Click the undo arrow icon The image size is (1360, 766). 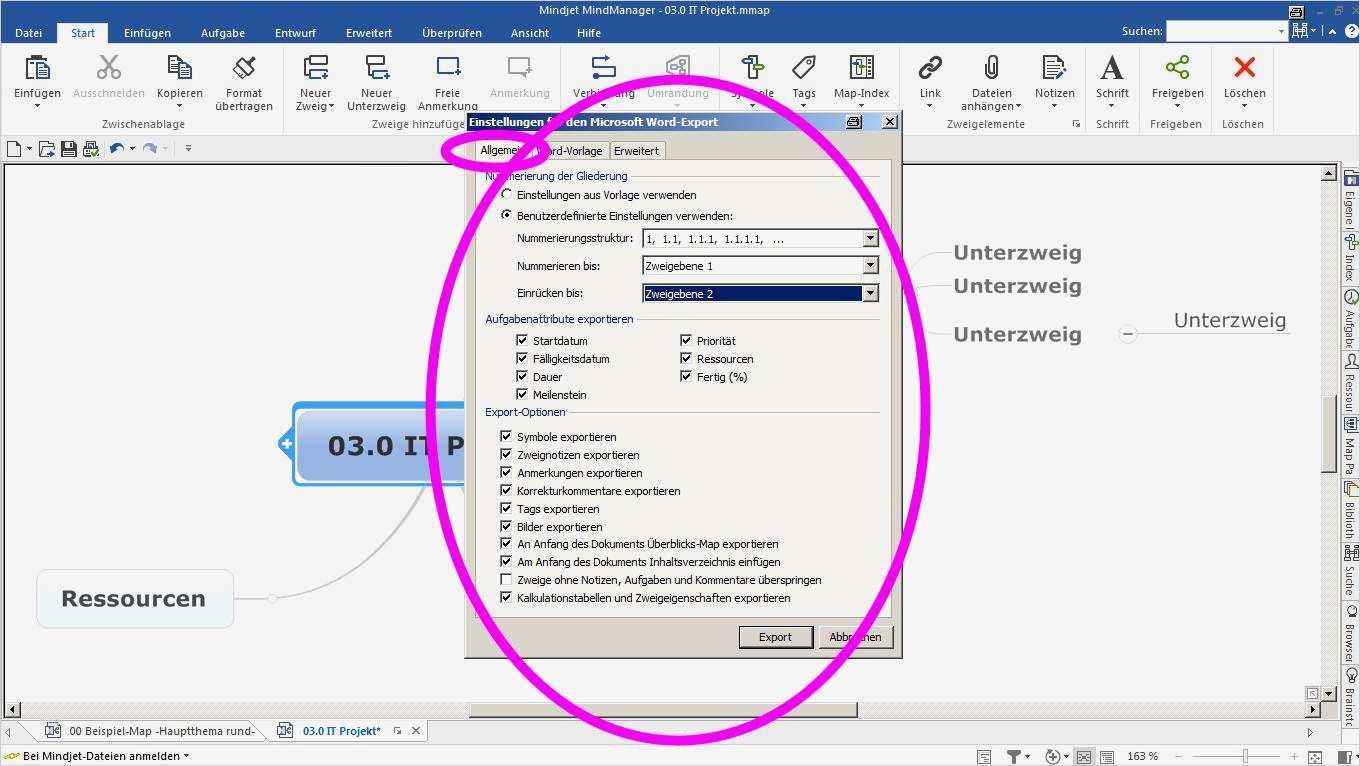click(116, 149)
